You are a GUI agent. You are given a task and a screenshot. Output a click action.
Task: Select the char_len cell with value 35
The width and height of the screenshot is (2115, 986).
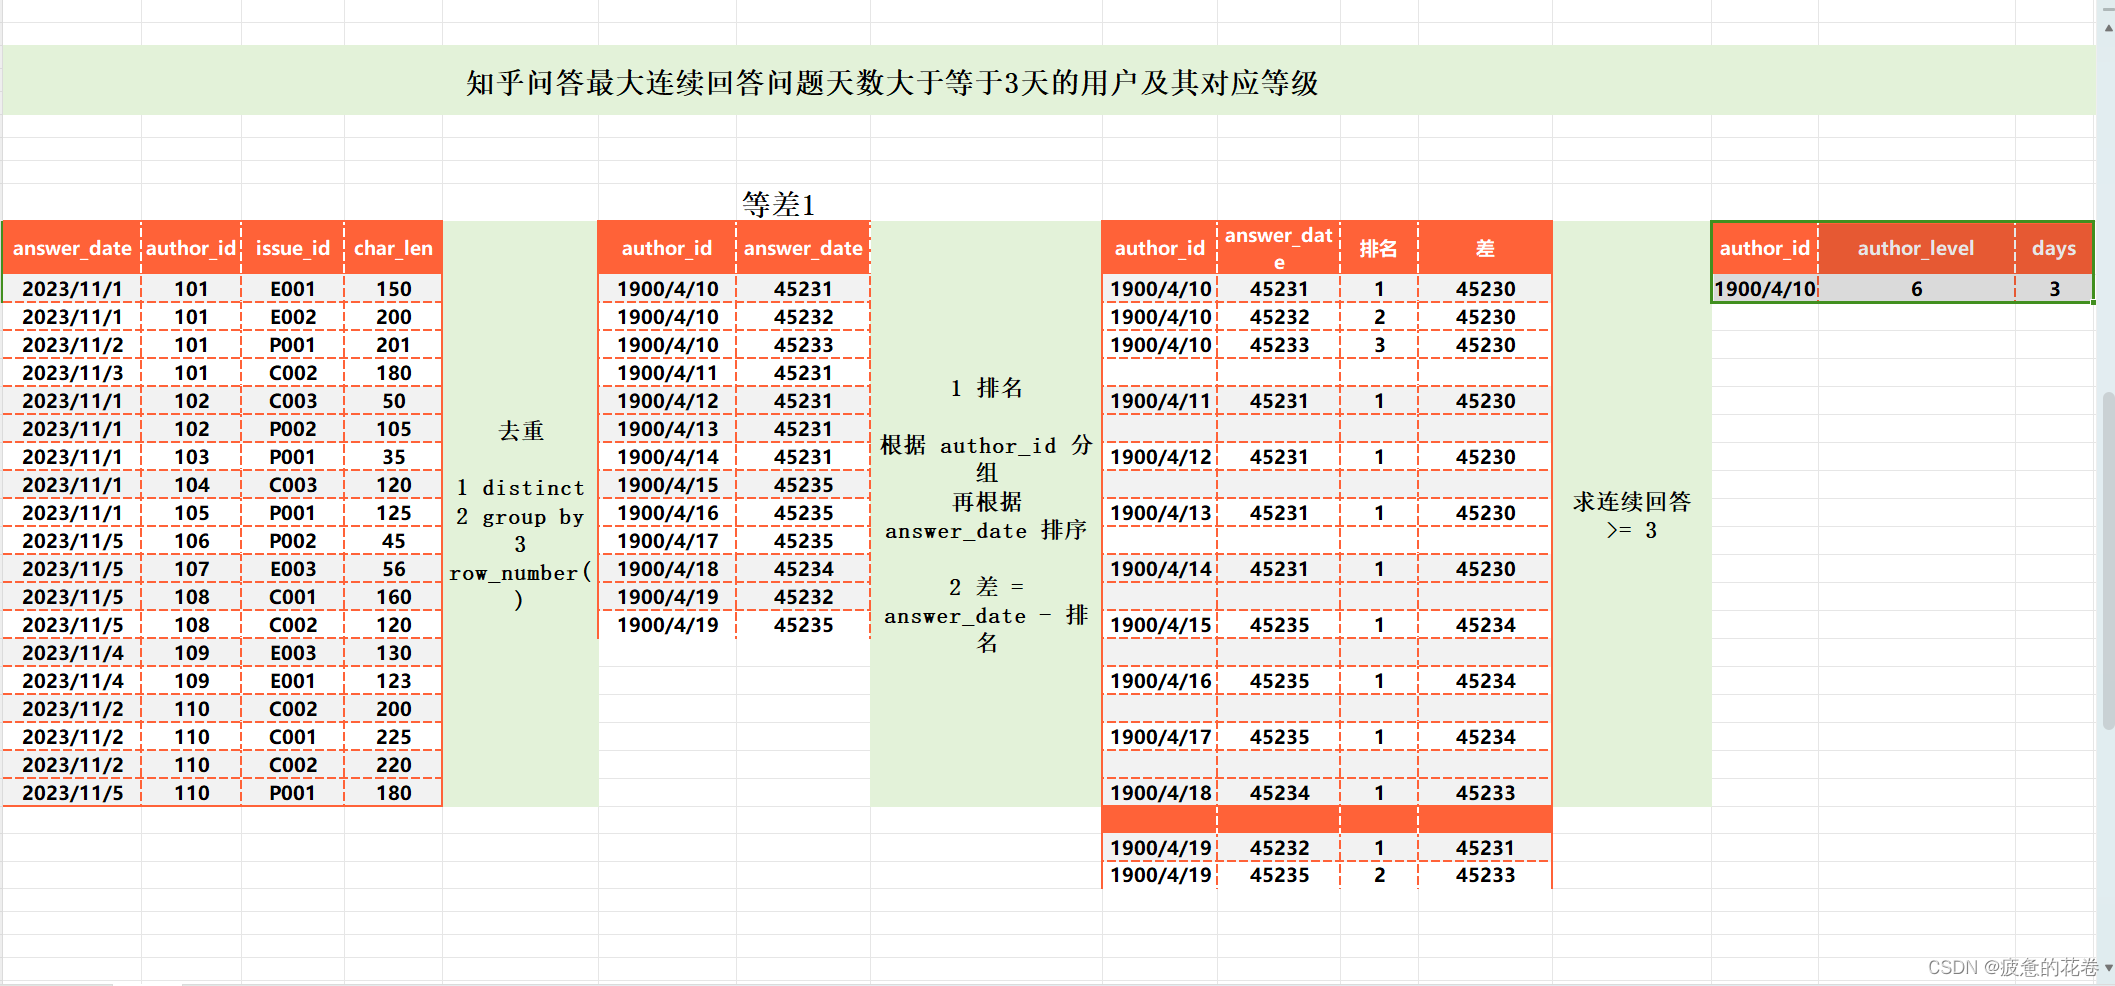coord(393,457)
